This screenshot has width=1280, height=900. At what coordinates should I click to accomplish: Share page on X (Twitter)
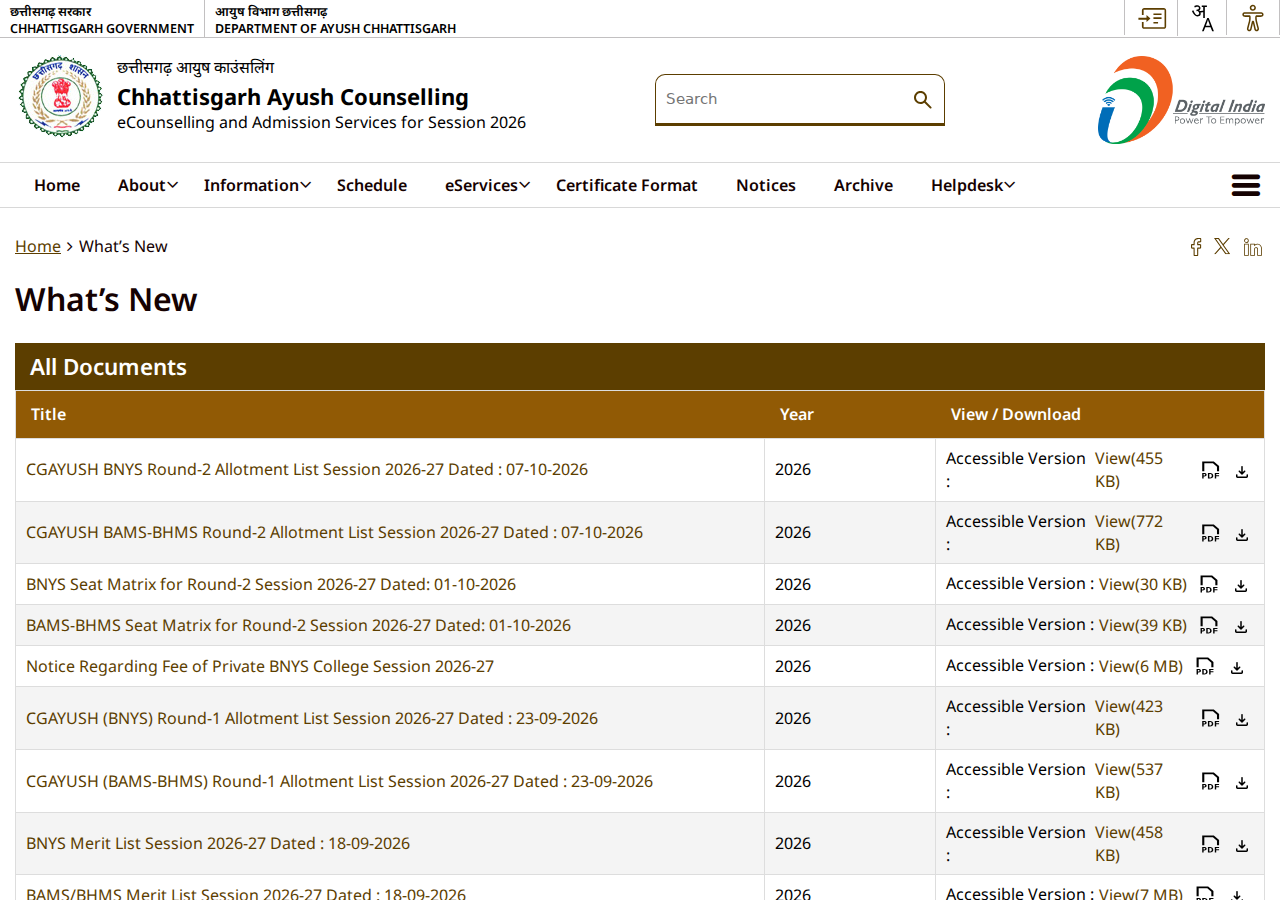pyautogui.click(x=1222, y=246)
